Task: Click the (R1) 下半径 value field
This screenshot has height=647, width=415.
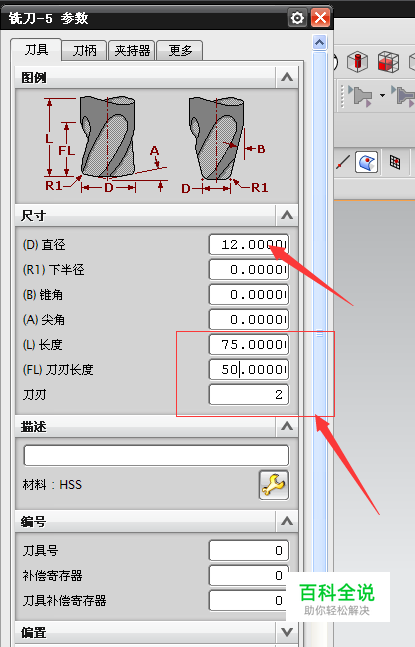Action: (x=249, y=269)
